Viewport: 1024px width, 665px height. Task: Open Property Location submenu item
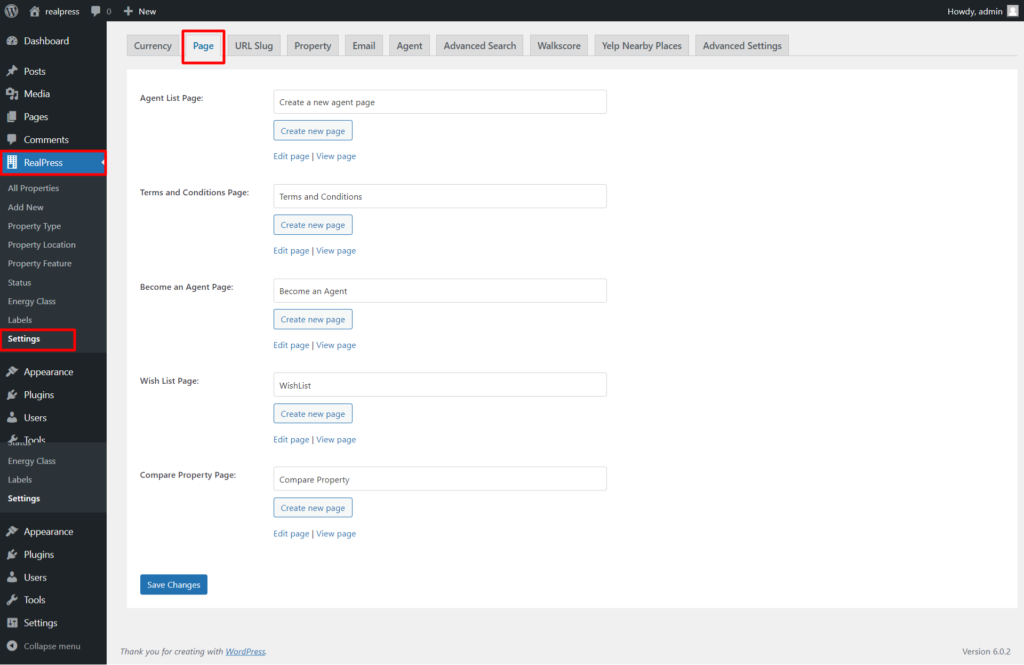tap(42, 245)
